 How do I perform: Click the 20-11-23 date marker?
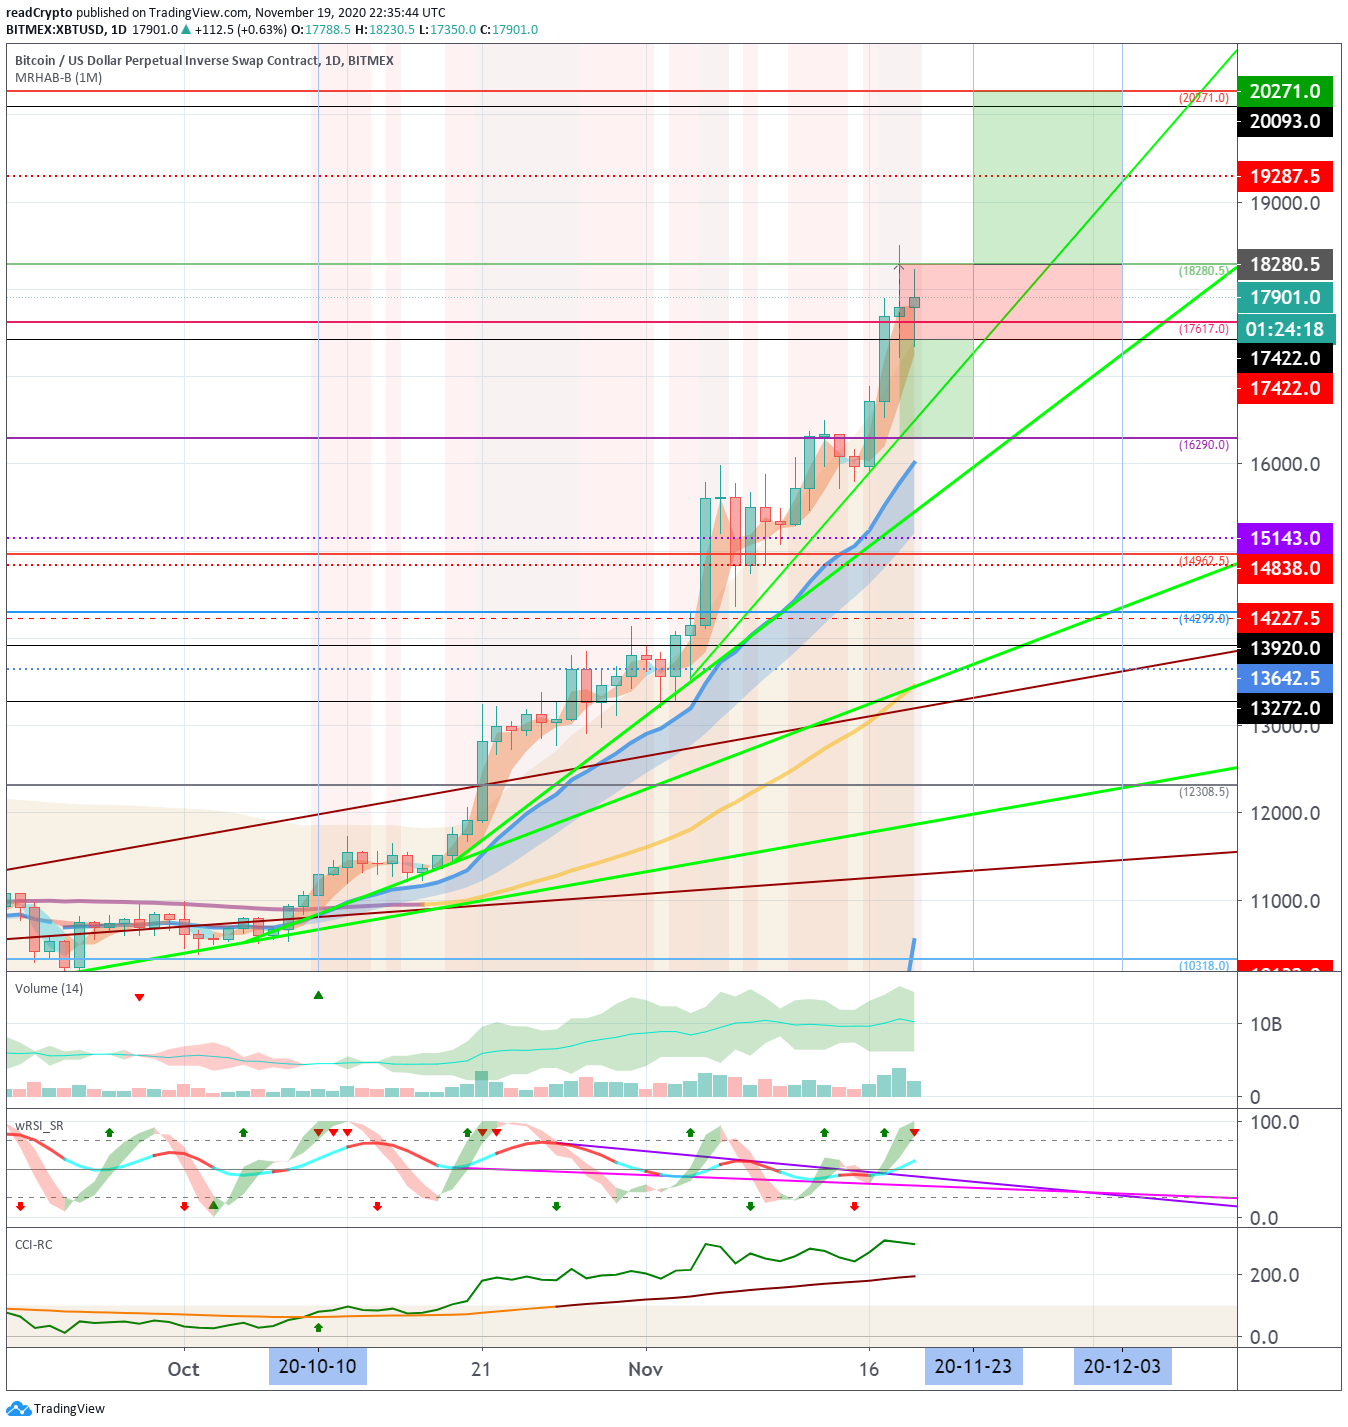tap(973, 1366)
